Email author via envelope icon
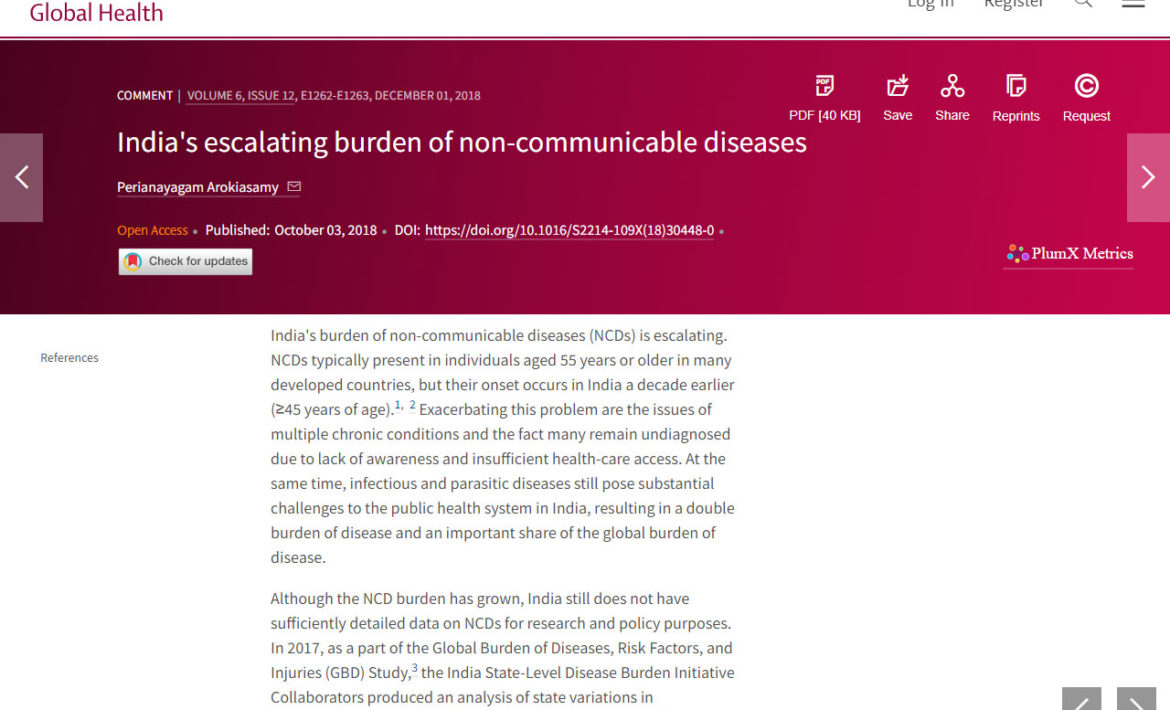 (294, 186)
